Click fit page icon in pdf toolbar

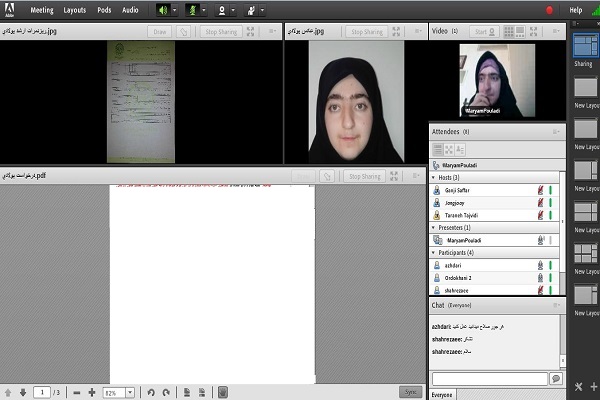pyautogui.click(x=187, y=392)
